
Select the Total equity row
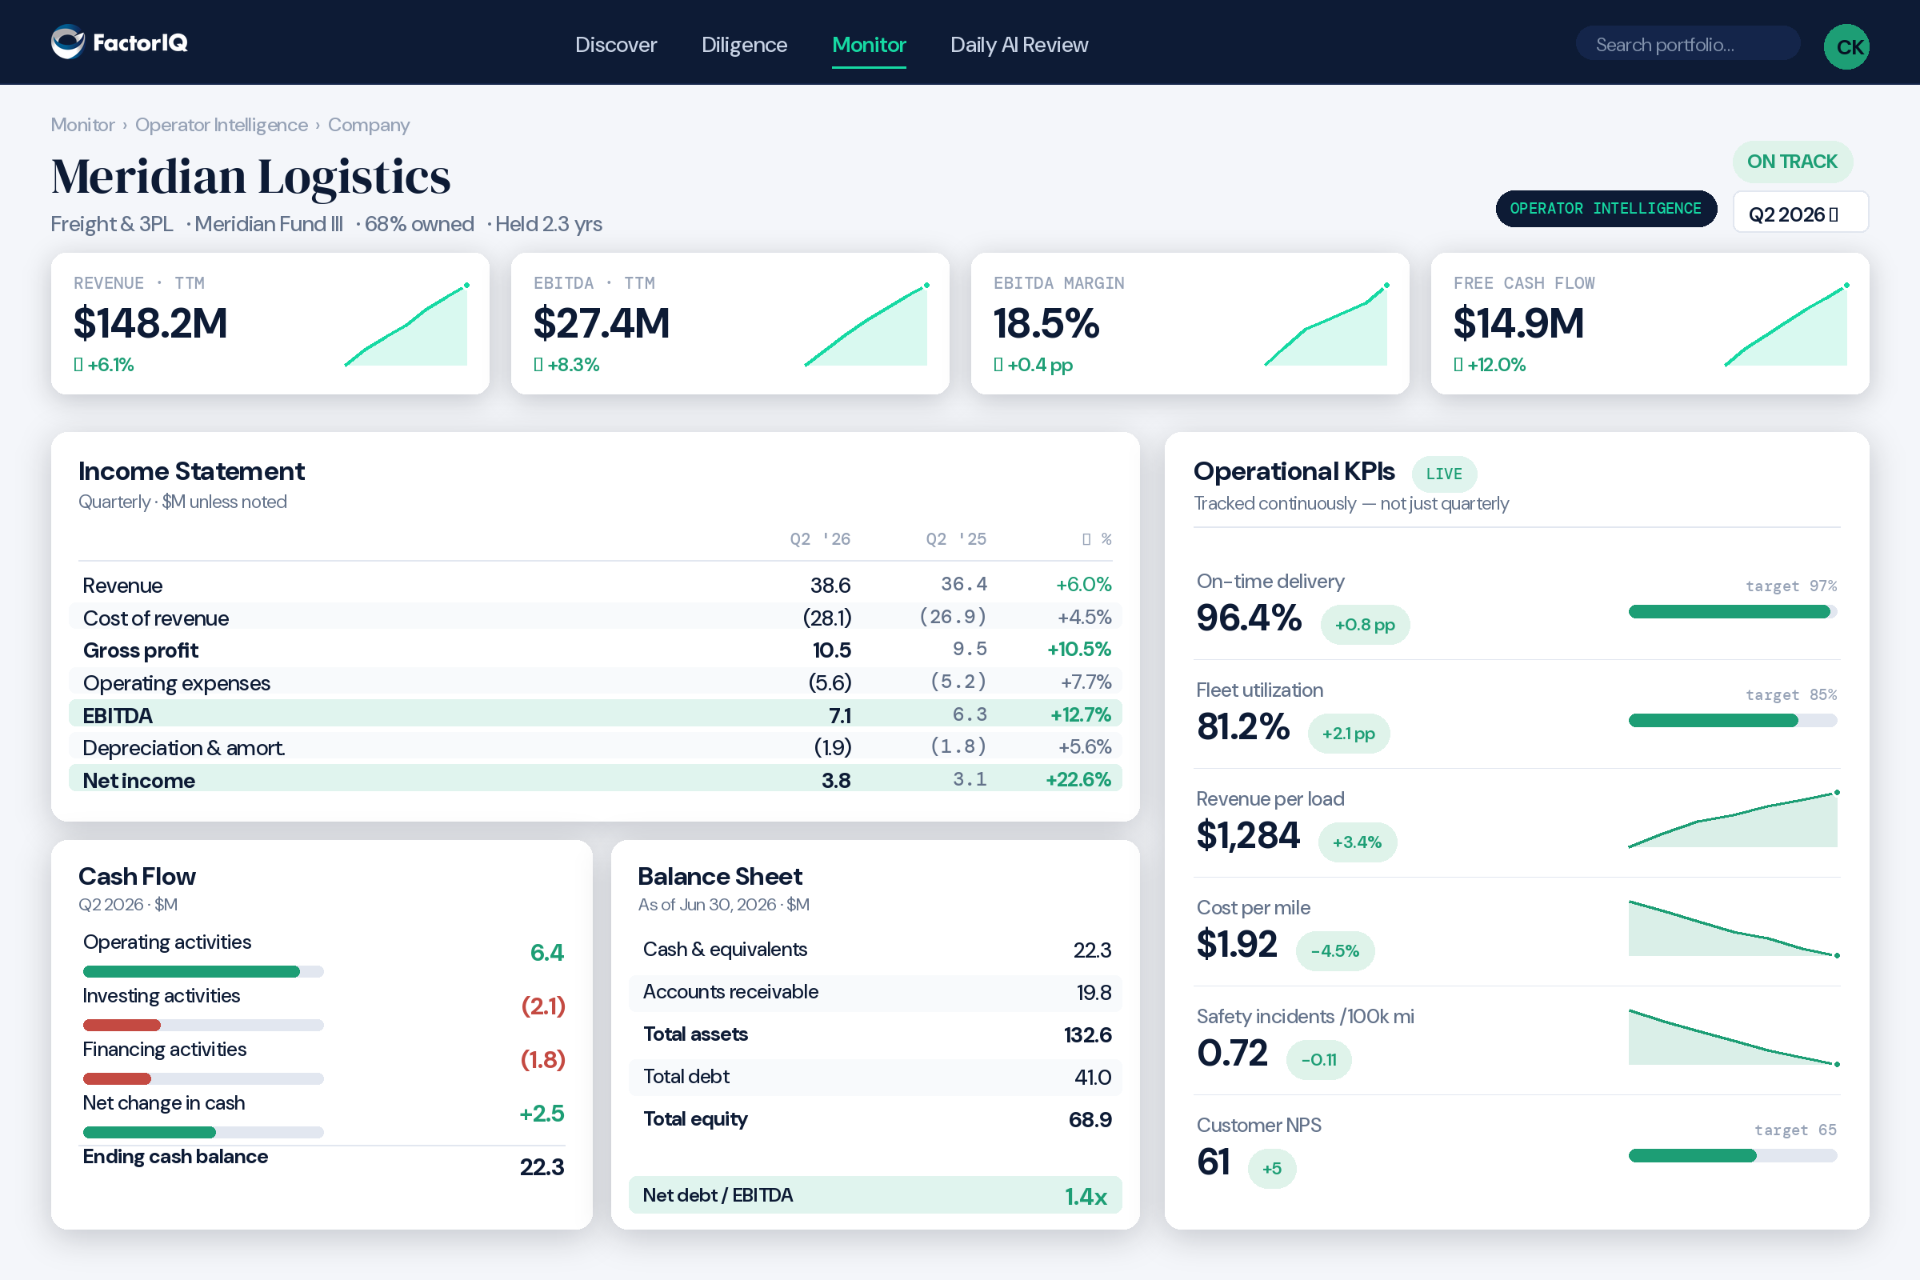pyautogui.click(x=876, y=1119)
